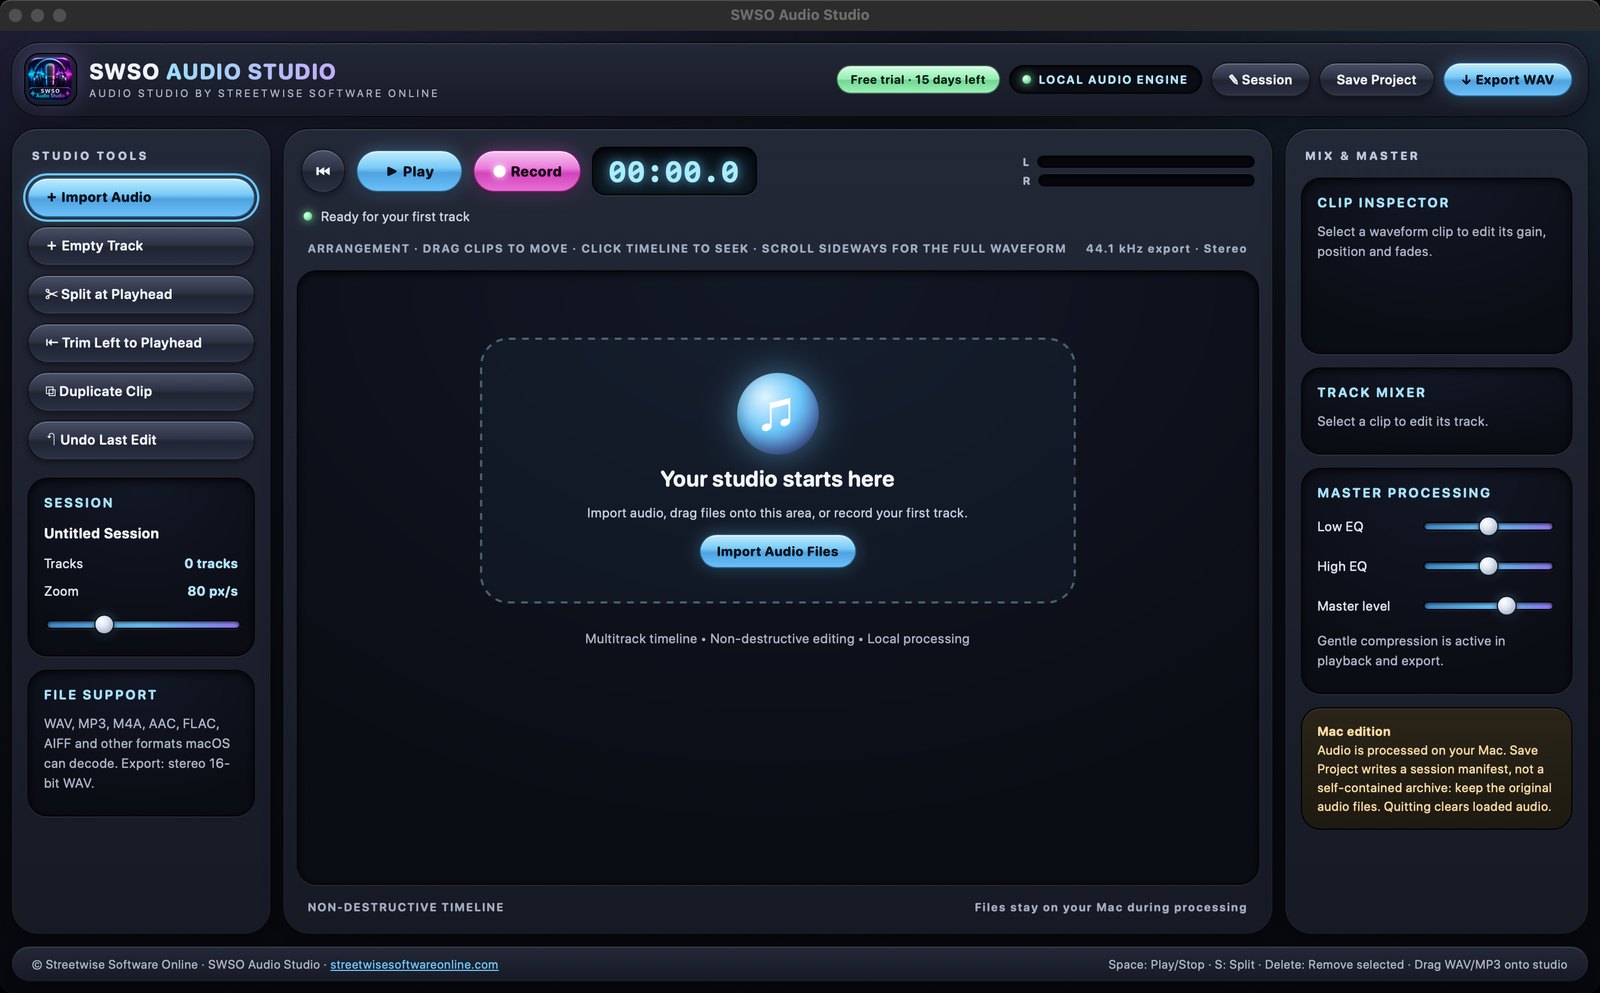Click the right channel R level meter
This screenshot has width=1600, height=993.
pyautogui.click(x=1145, y=181)
